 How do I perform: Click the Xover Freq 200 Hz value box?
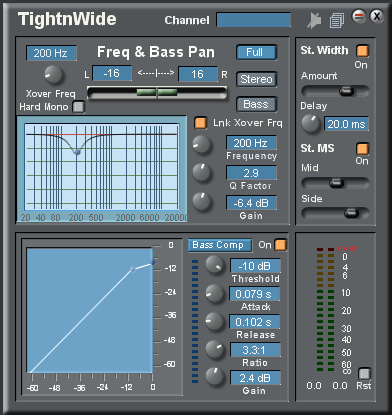[x=51, y=53]
